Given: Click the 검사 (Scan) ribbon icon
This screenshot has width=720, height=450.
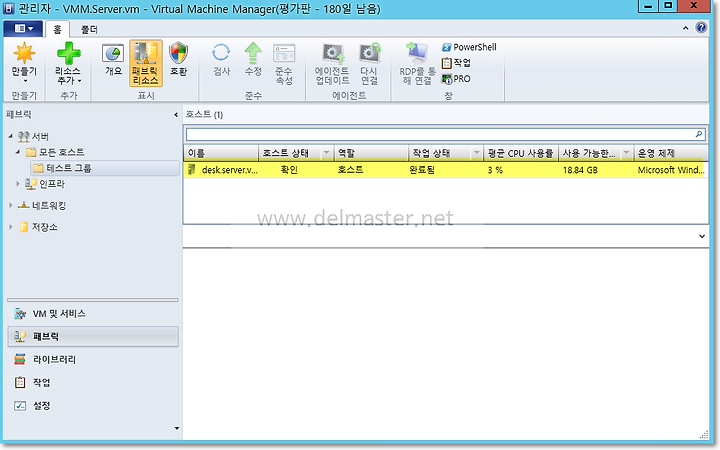Looking at the screenshot, I should coord(221,53).
